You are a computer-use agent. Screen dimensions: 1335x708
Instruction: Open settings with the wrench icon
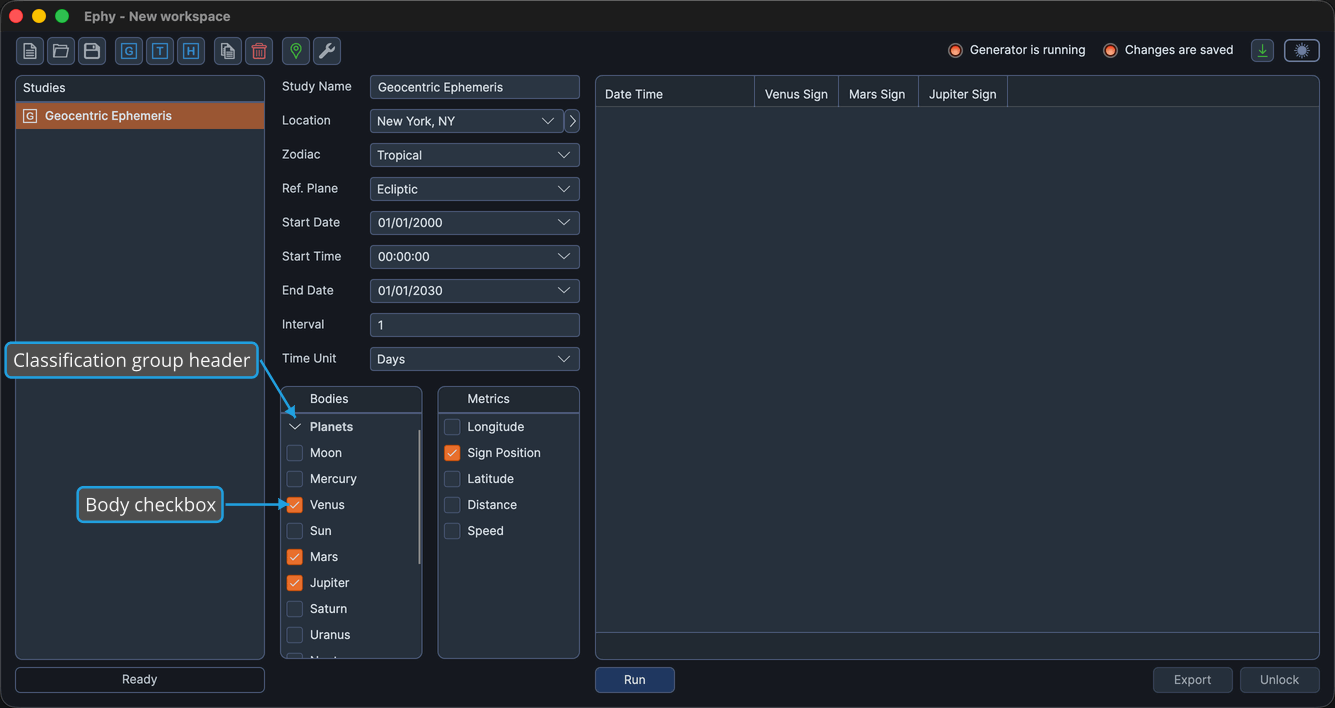click(327, 51)
